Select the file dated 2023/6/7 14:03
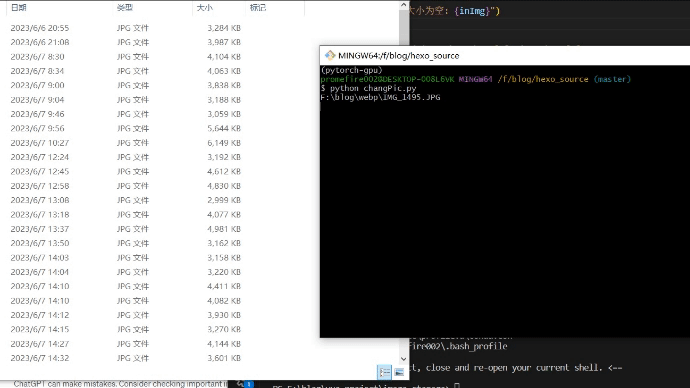 pos(40,258)
